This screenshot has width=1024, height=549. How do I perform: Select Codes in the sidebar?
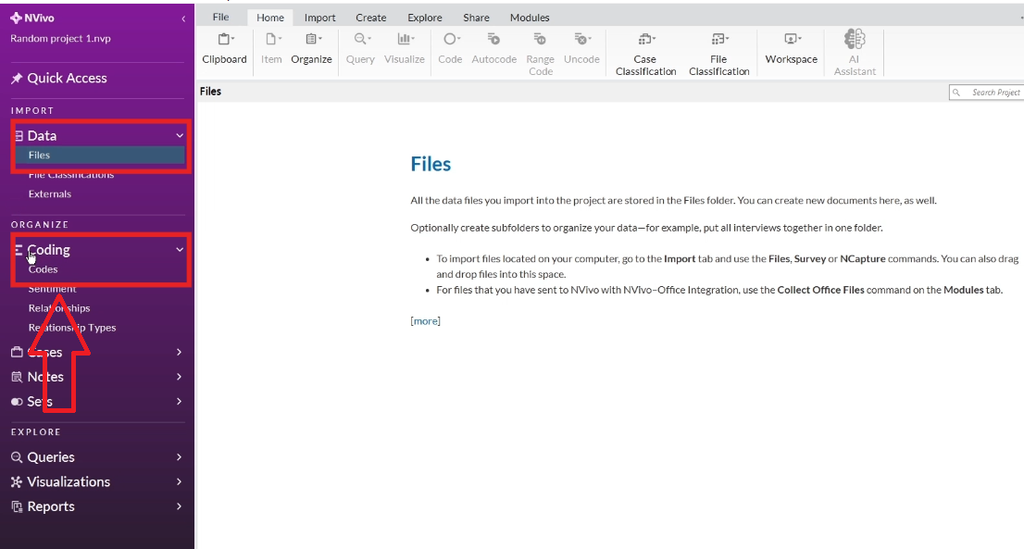tap(43, 269)
